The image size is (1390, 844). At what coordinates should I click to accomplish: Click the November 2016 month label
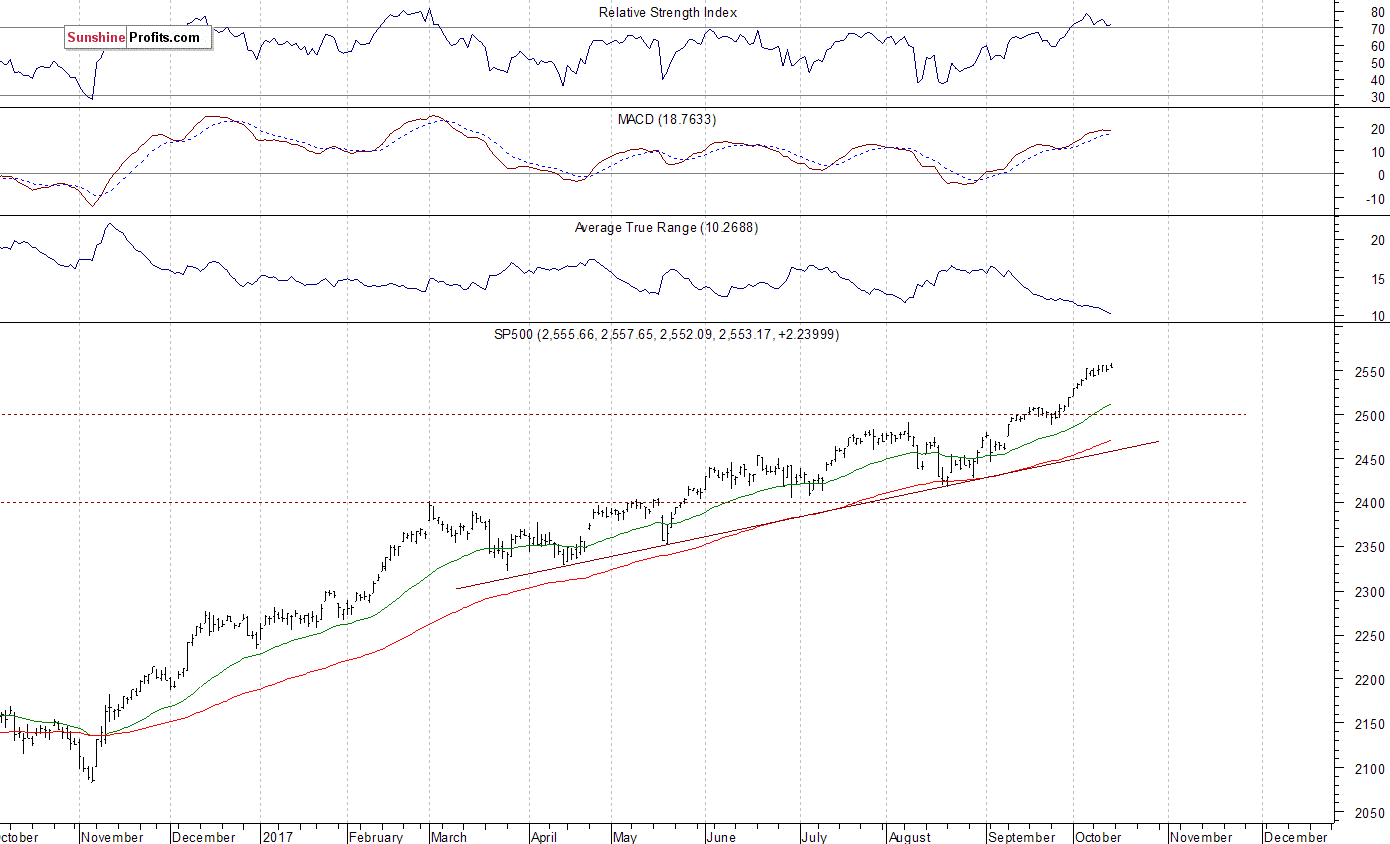113,837
